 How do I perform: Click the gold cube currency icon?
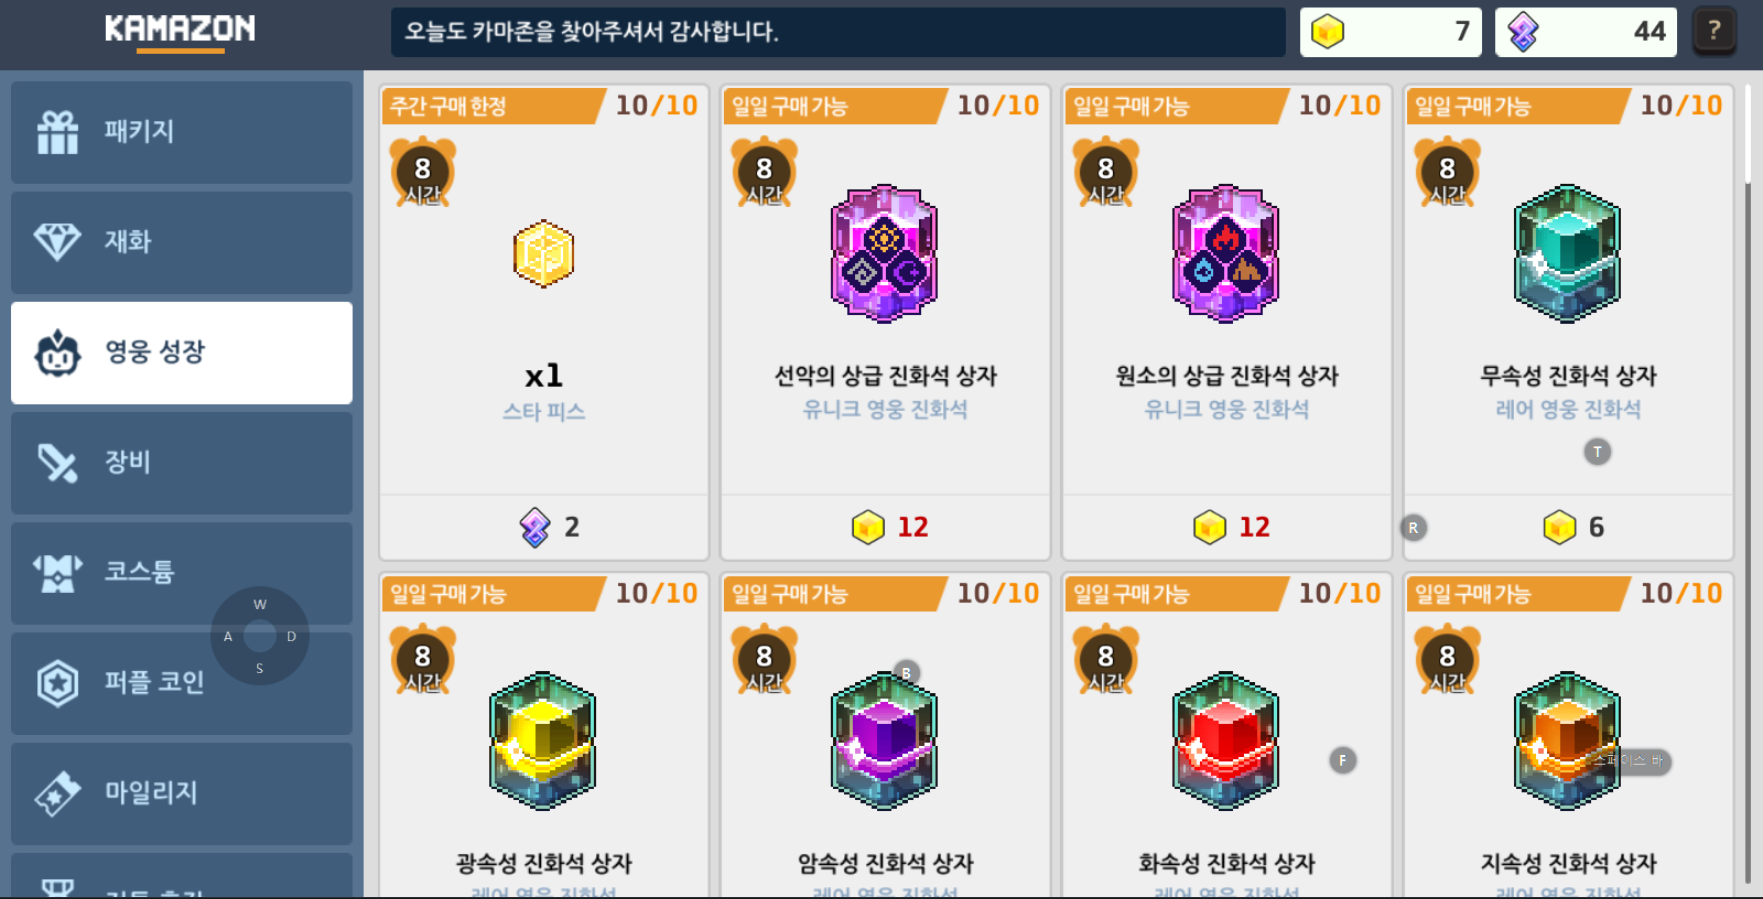1327,32
